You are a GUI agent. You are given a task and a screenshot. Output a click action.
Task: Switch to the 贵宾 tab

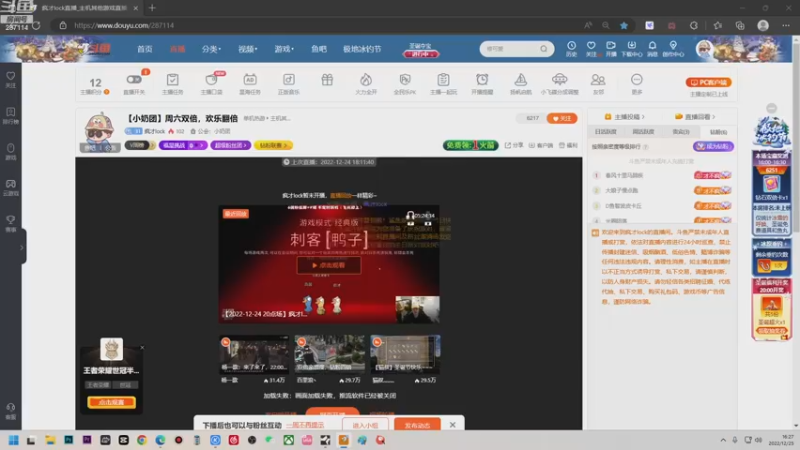681,132
